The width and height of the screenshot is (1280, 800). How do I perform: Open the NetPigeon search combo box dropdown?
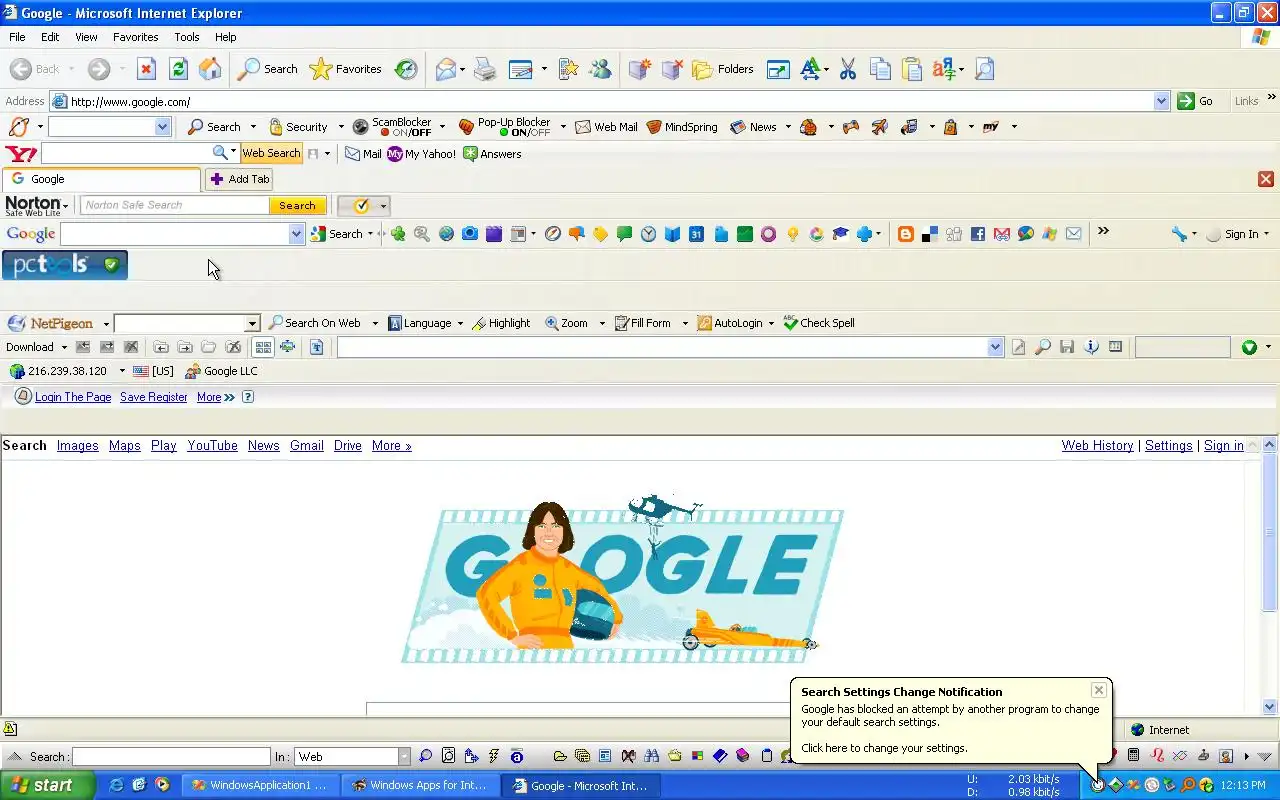click(x=252, y=323)
